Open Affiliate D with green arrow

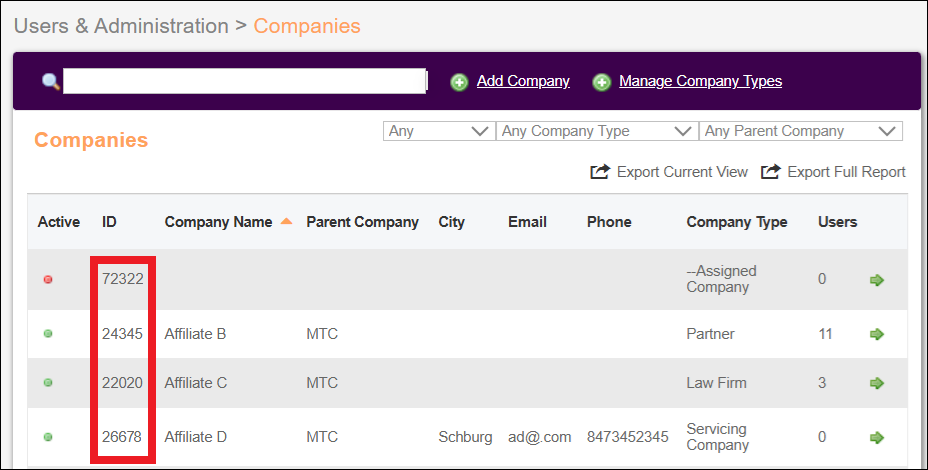[x=877, y=437]
